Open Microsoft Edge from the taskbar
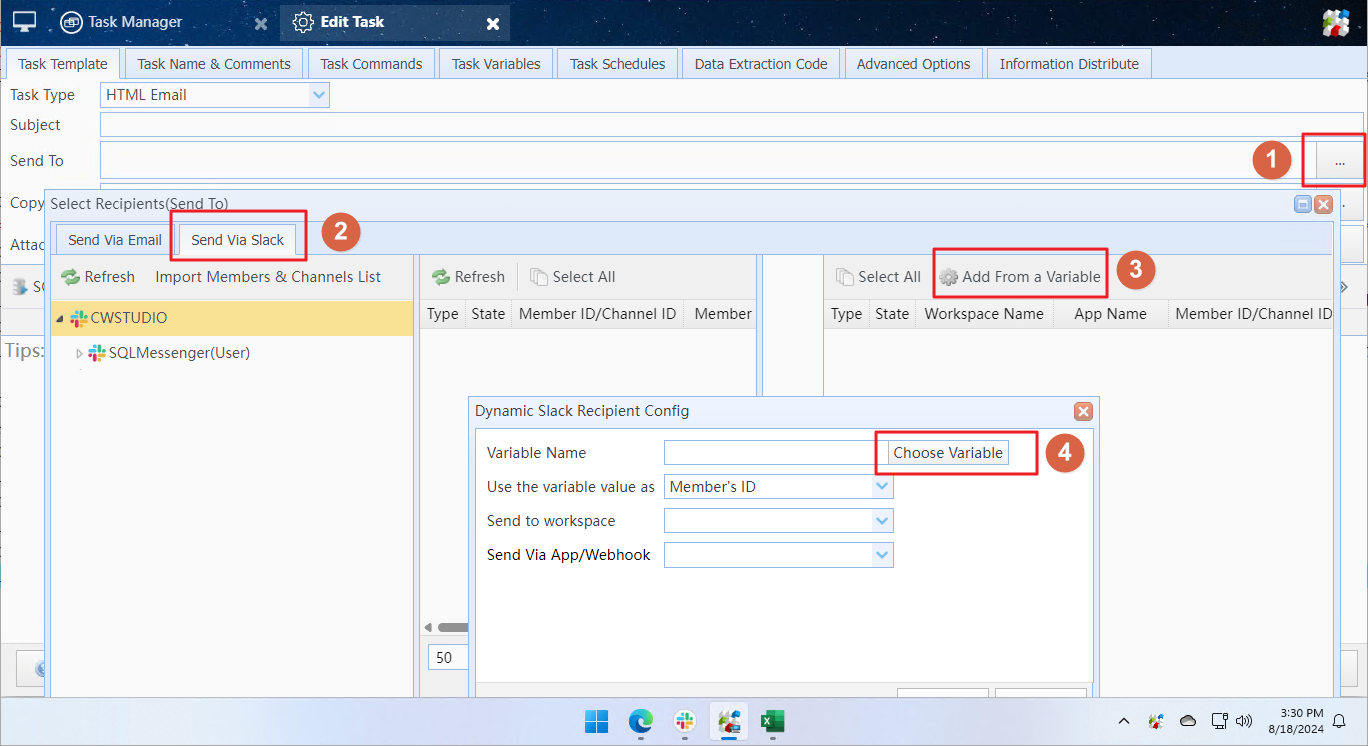Image resolution: width=1368 pixels, height=746 pixels. pos(640,720)
